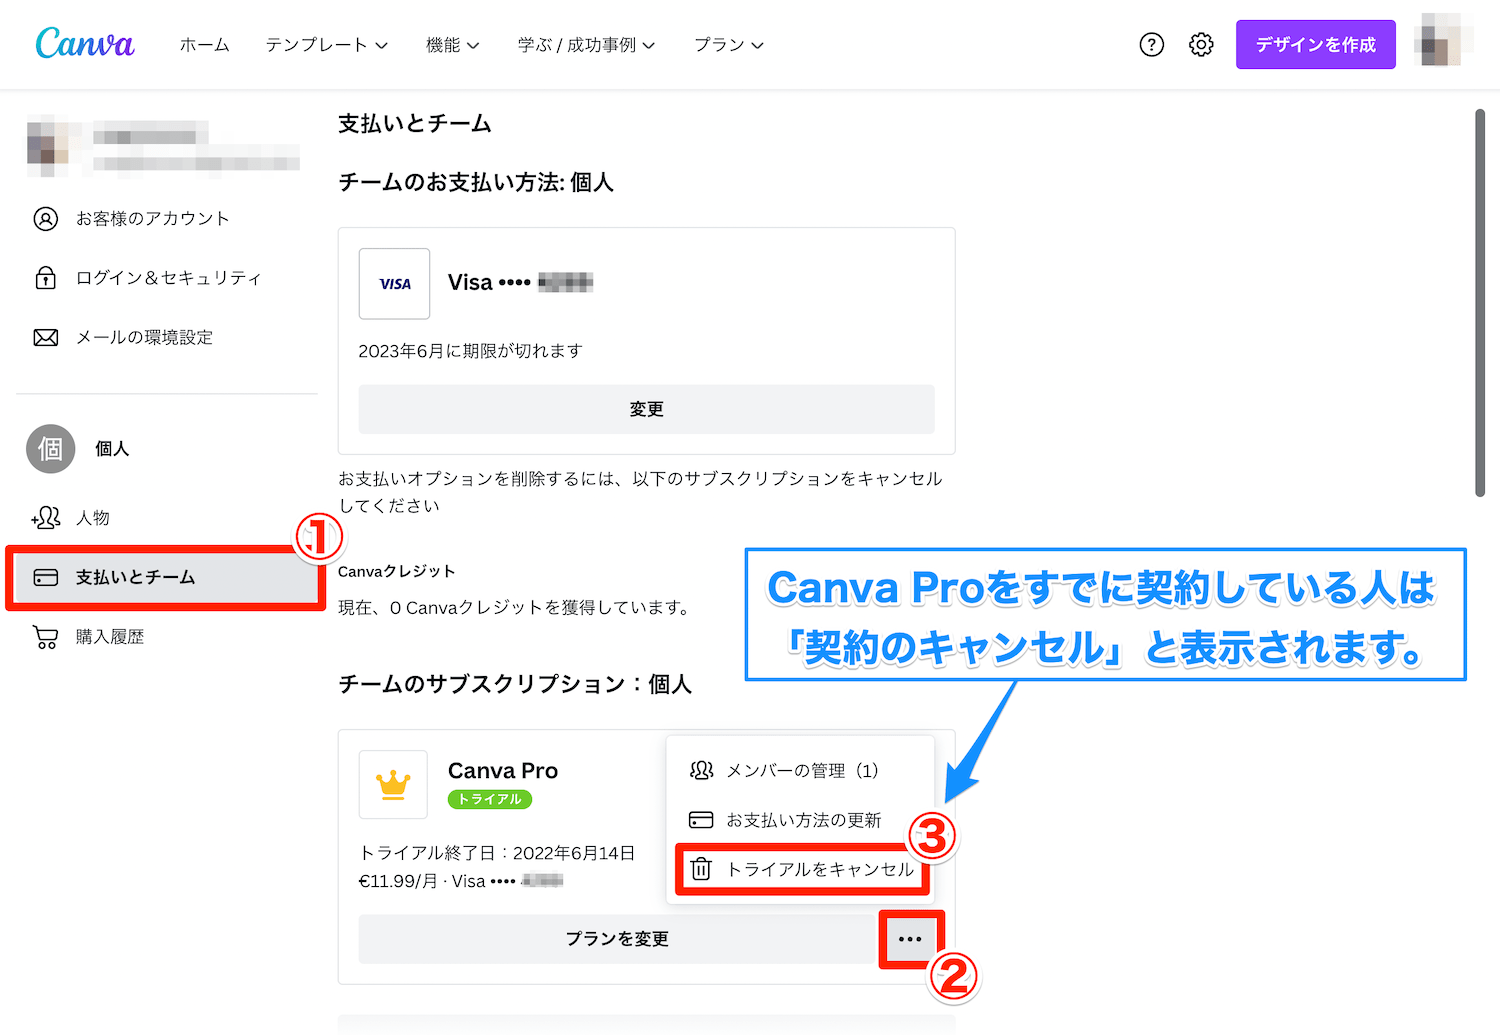This screenshot has height=1035, width=1500.
Task: Click the €11.99/月 price text
Action: (x=398, y=881)
